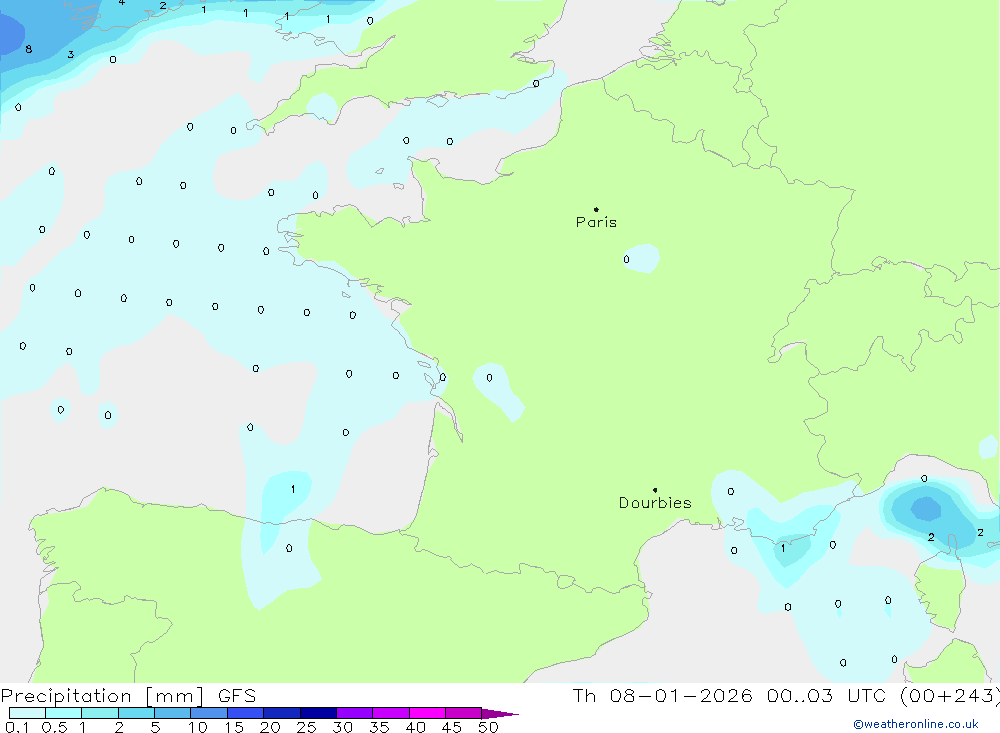Click the precipitation value '8' on the map
This screenshot has height=733, width=1000.
[29, 49]
